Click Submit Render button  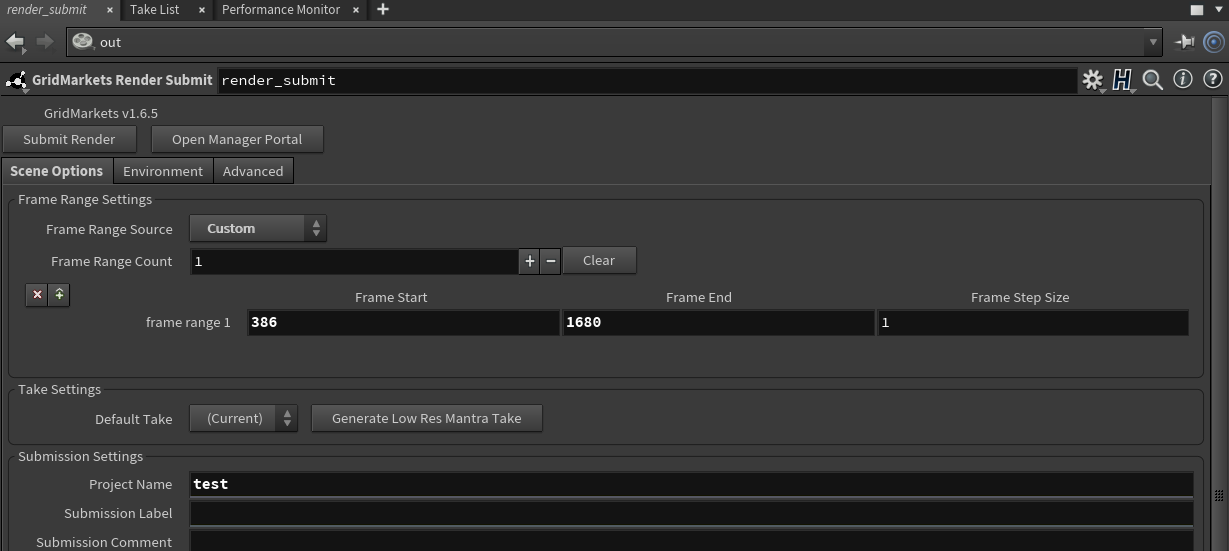pos(69,139)
